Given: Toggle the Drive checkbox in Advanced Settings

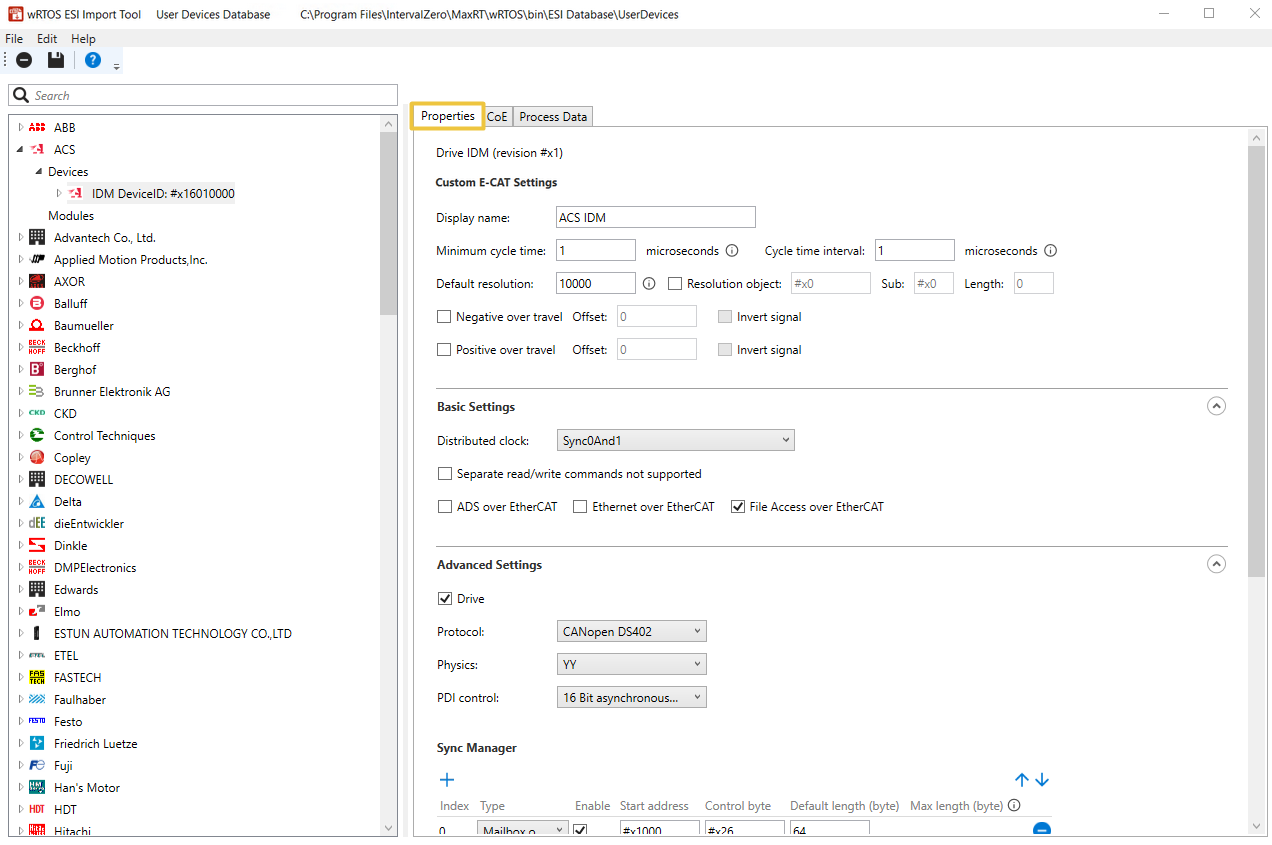Looking at the screenshot, I should point(445,599).
